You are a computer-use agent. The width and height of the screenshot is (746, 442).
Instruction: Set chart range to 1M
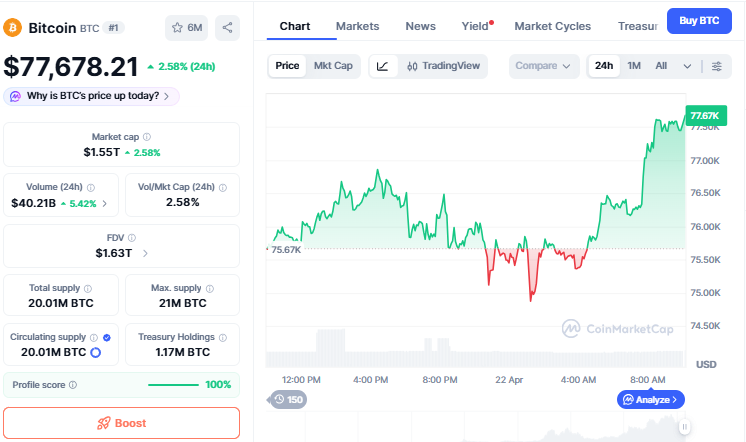[x=634, y=66]
